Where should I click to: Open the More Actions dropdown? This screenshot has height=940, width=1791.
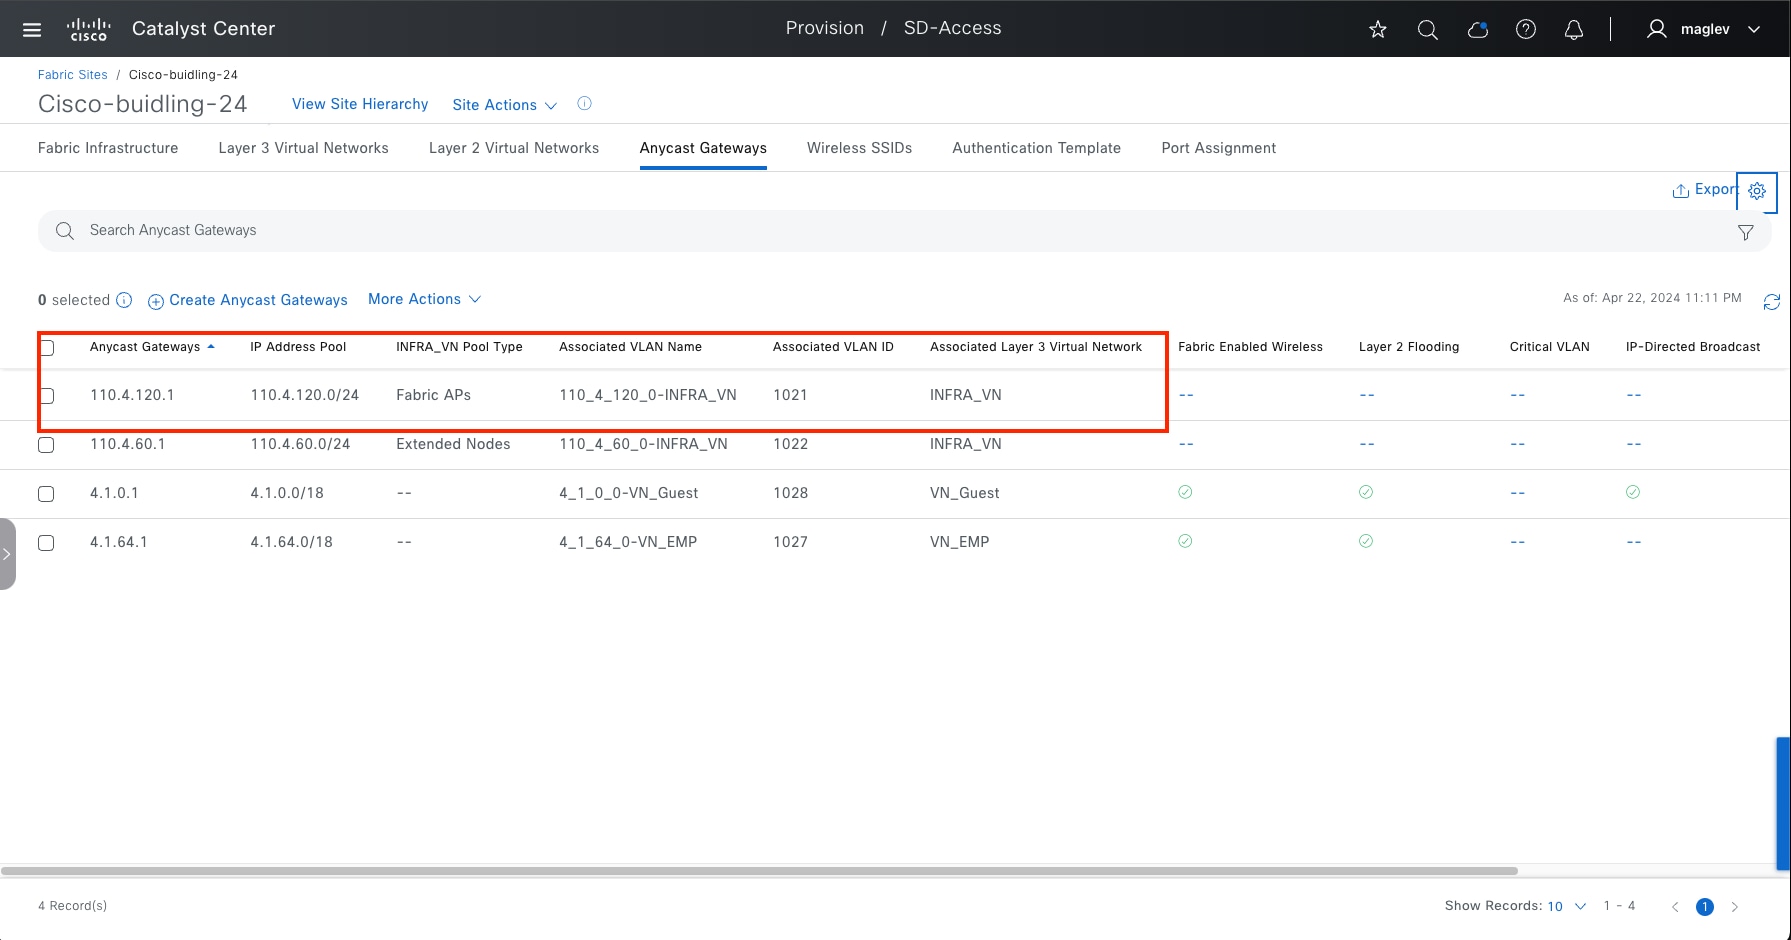click(x=424, y=299)
